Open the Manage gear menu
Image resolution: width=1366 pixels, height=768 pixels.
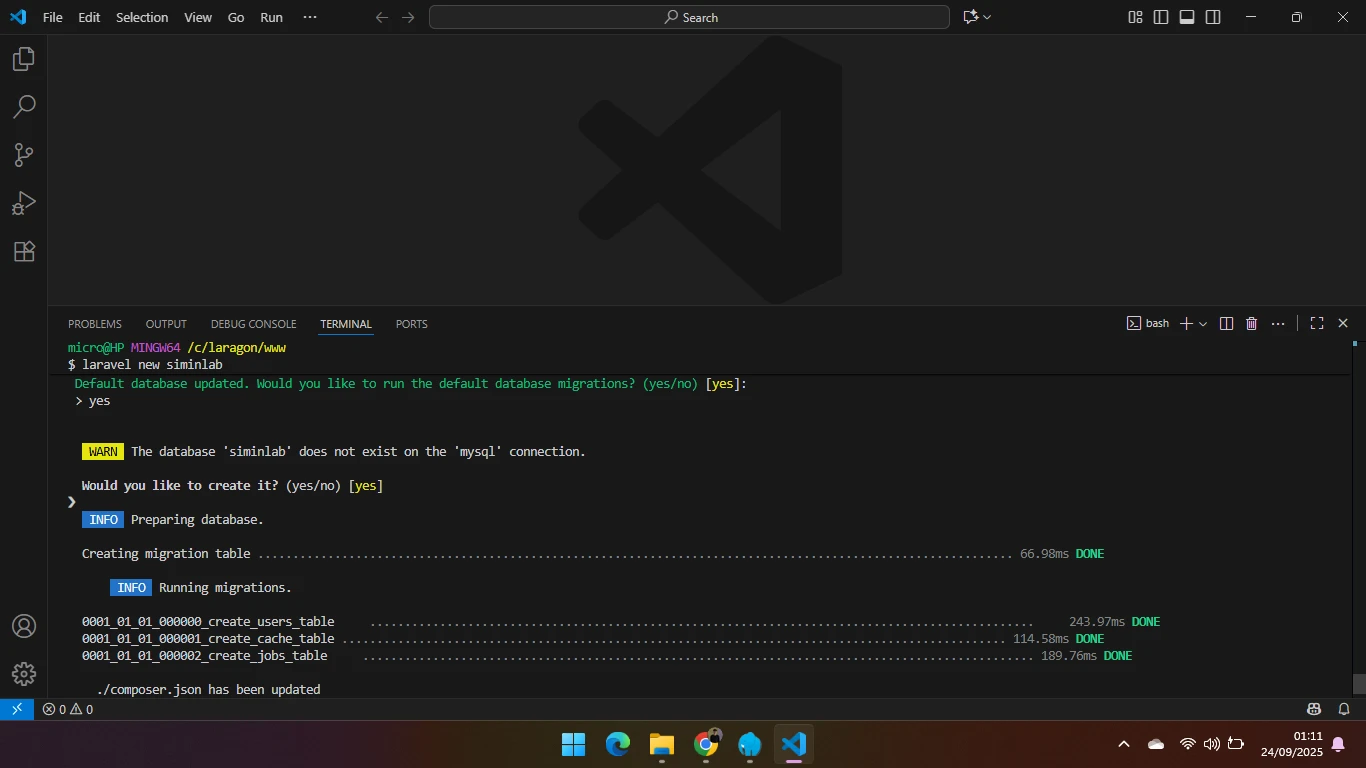point(24,674)
